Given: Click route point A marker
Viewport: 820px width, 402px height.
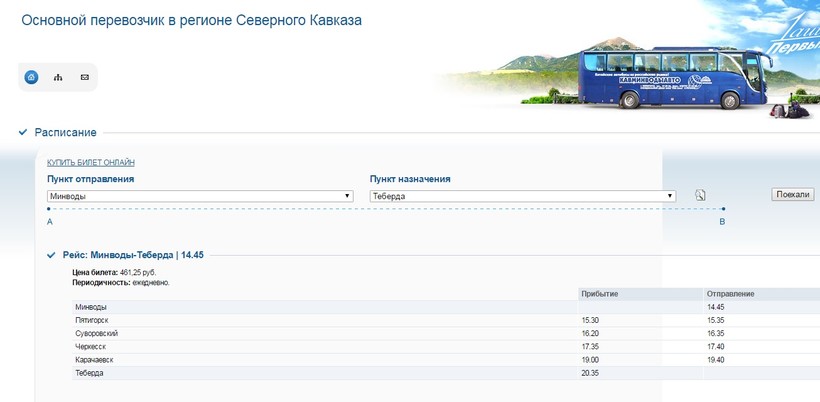Looking at the screenshot, I should [x=49, y=209].
